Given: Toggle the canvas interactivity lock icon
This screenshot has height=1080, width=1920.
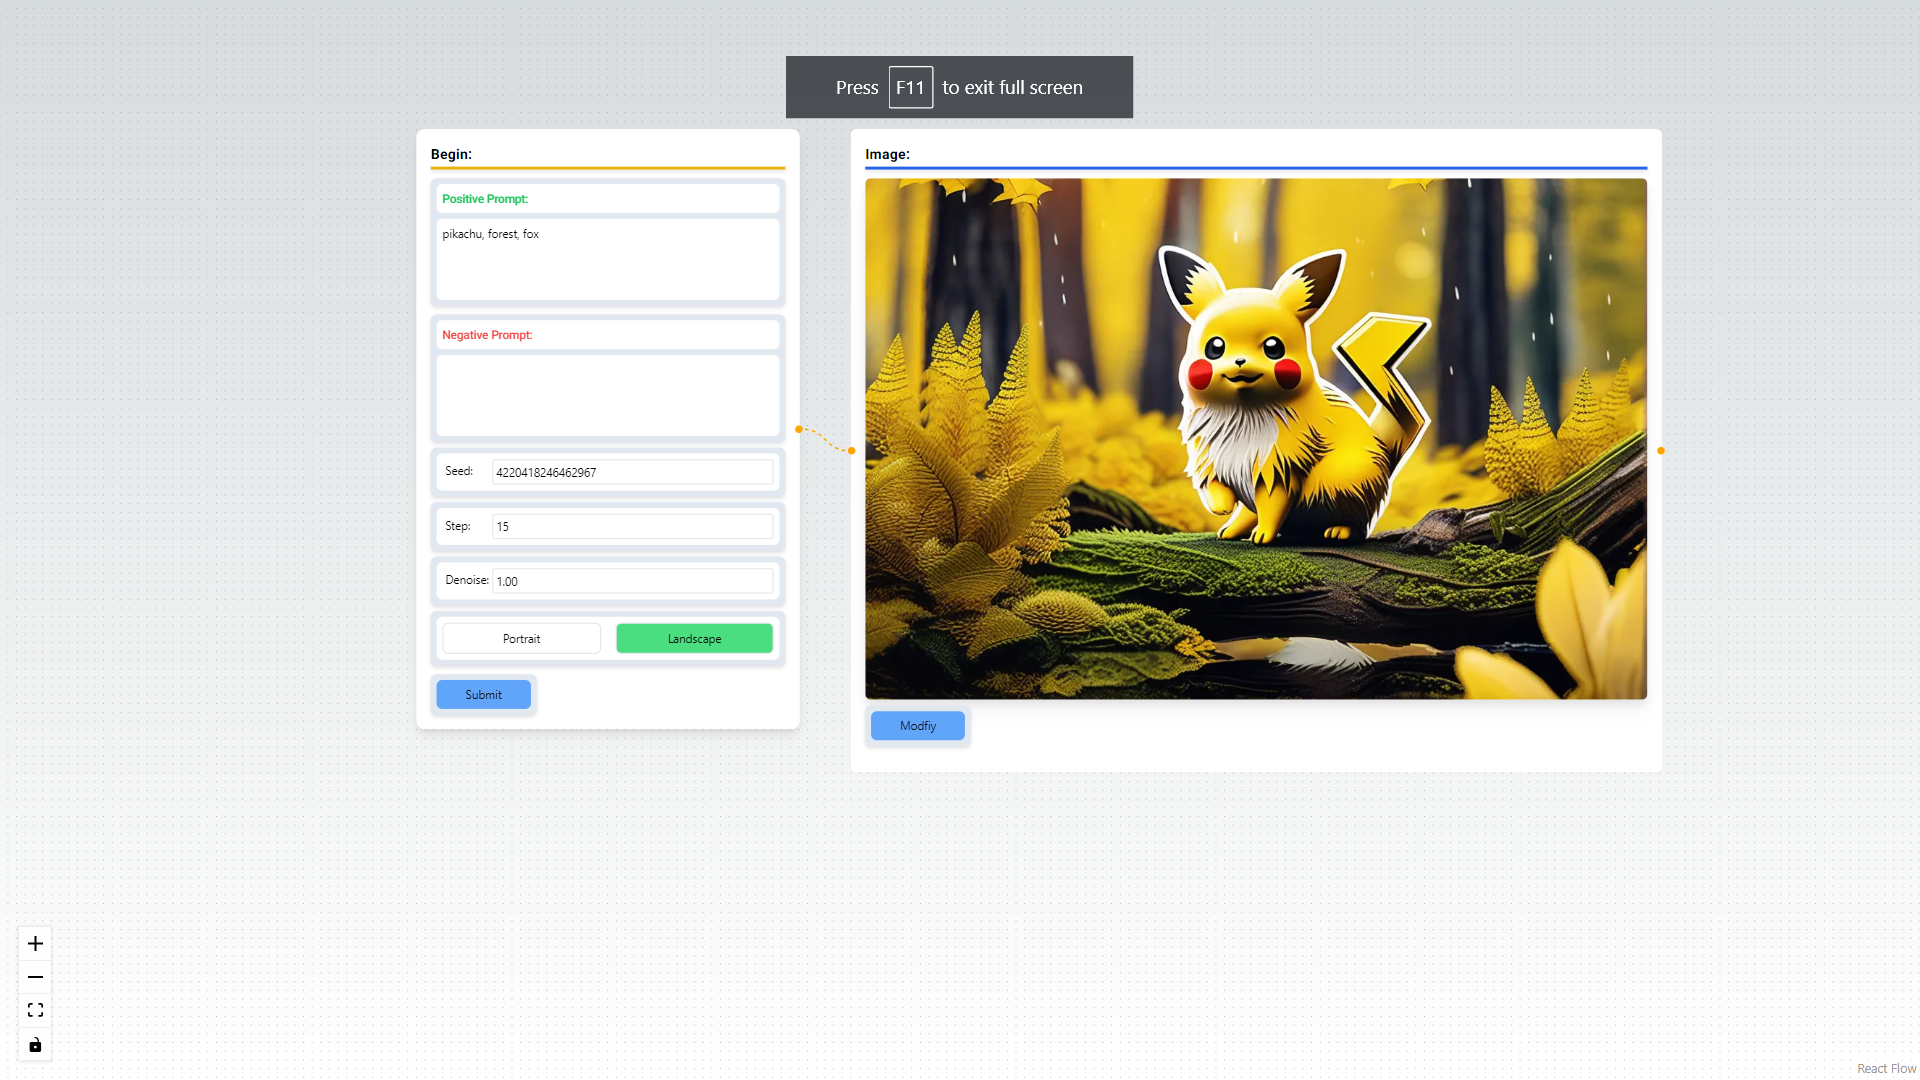Looking at the screenshot, I should [35, 1044].
